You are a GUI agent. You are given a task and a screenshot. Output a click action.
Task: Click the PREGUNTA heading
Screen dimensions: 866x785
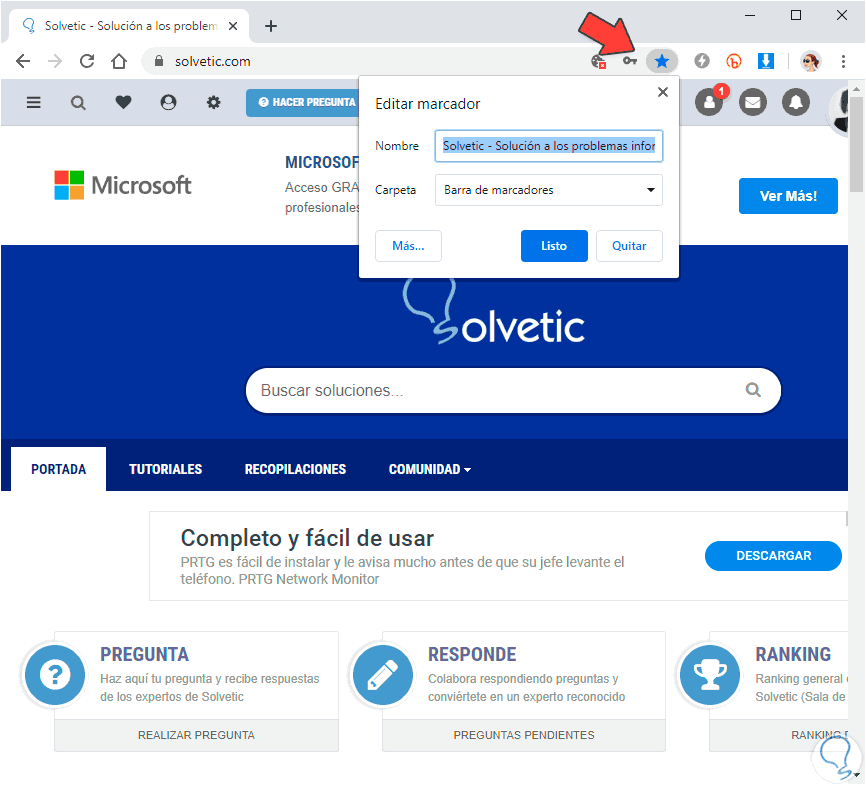coord(144,655)
